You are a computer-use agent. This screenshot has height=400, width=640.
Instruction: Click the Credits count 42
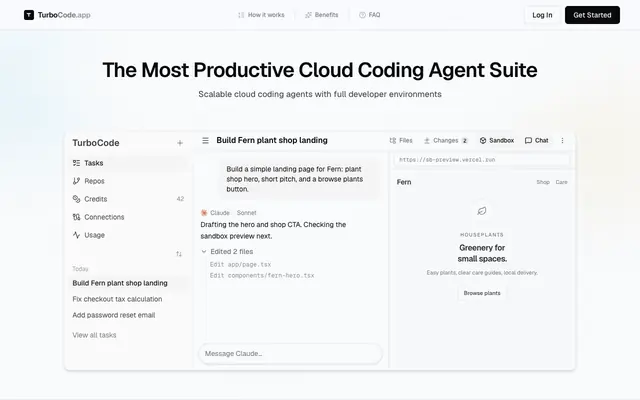click(180, 199)
